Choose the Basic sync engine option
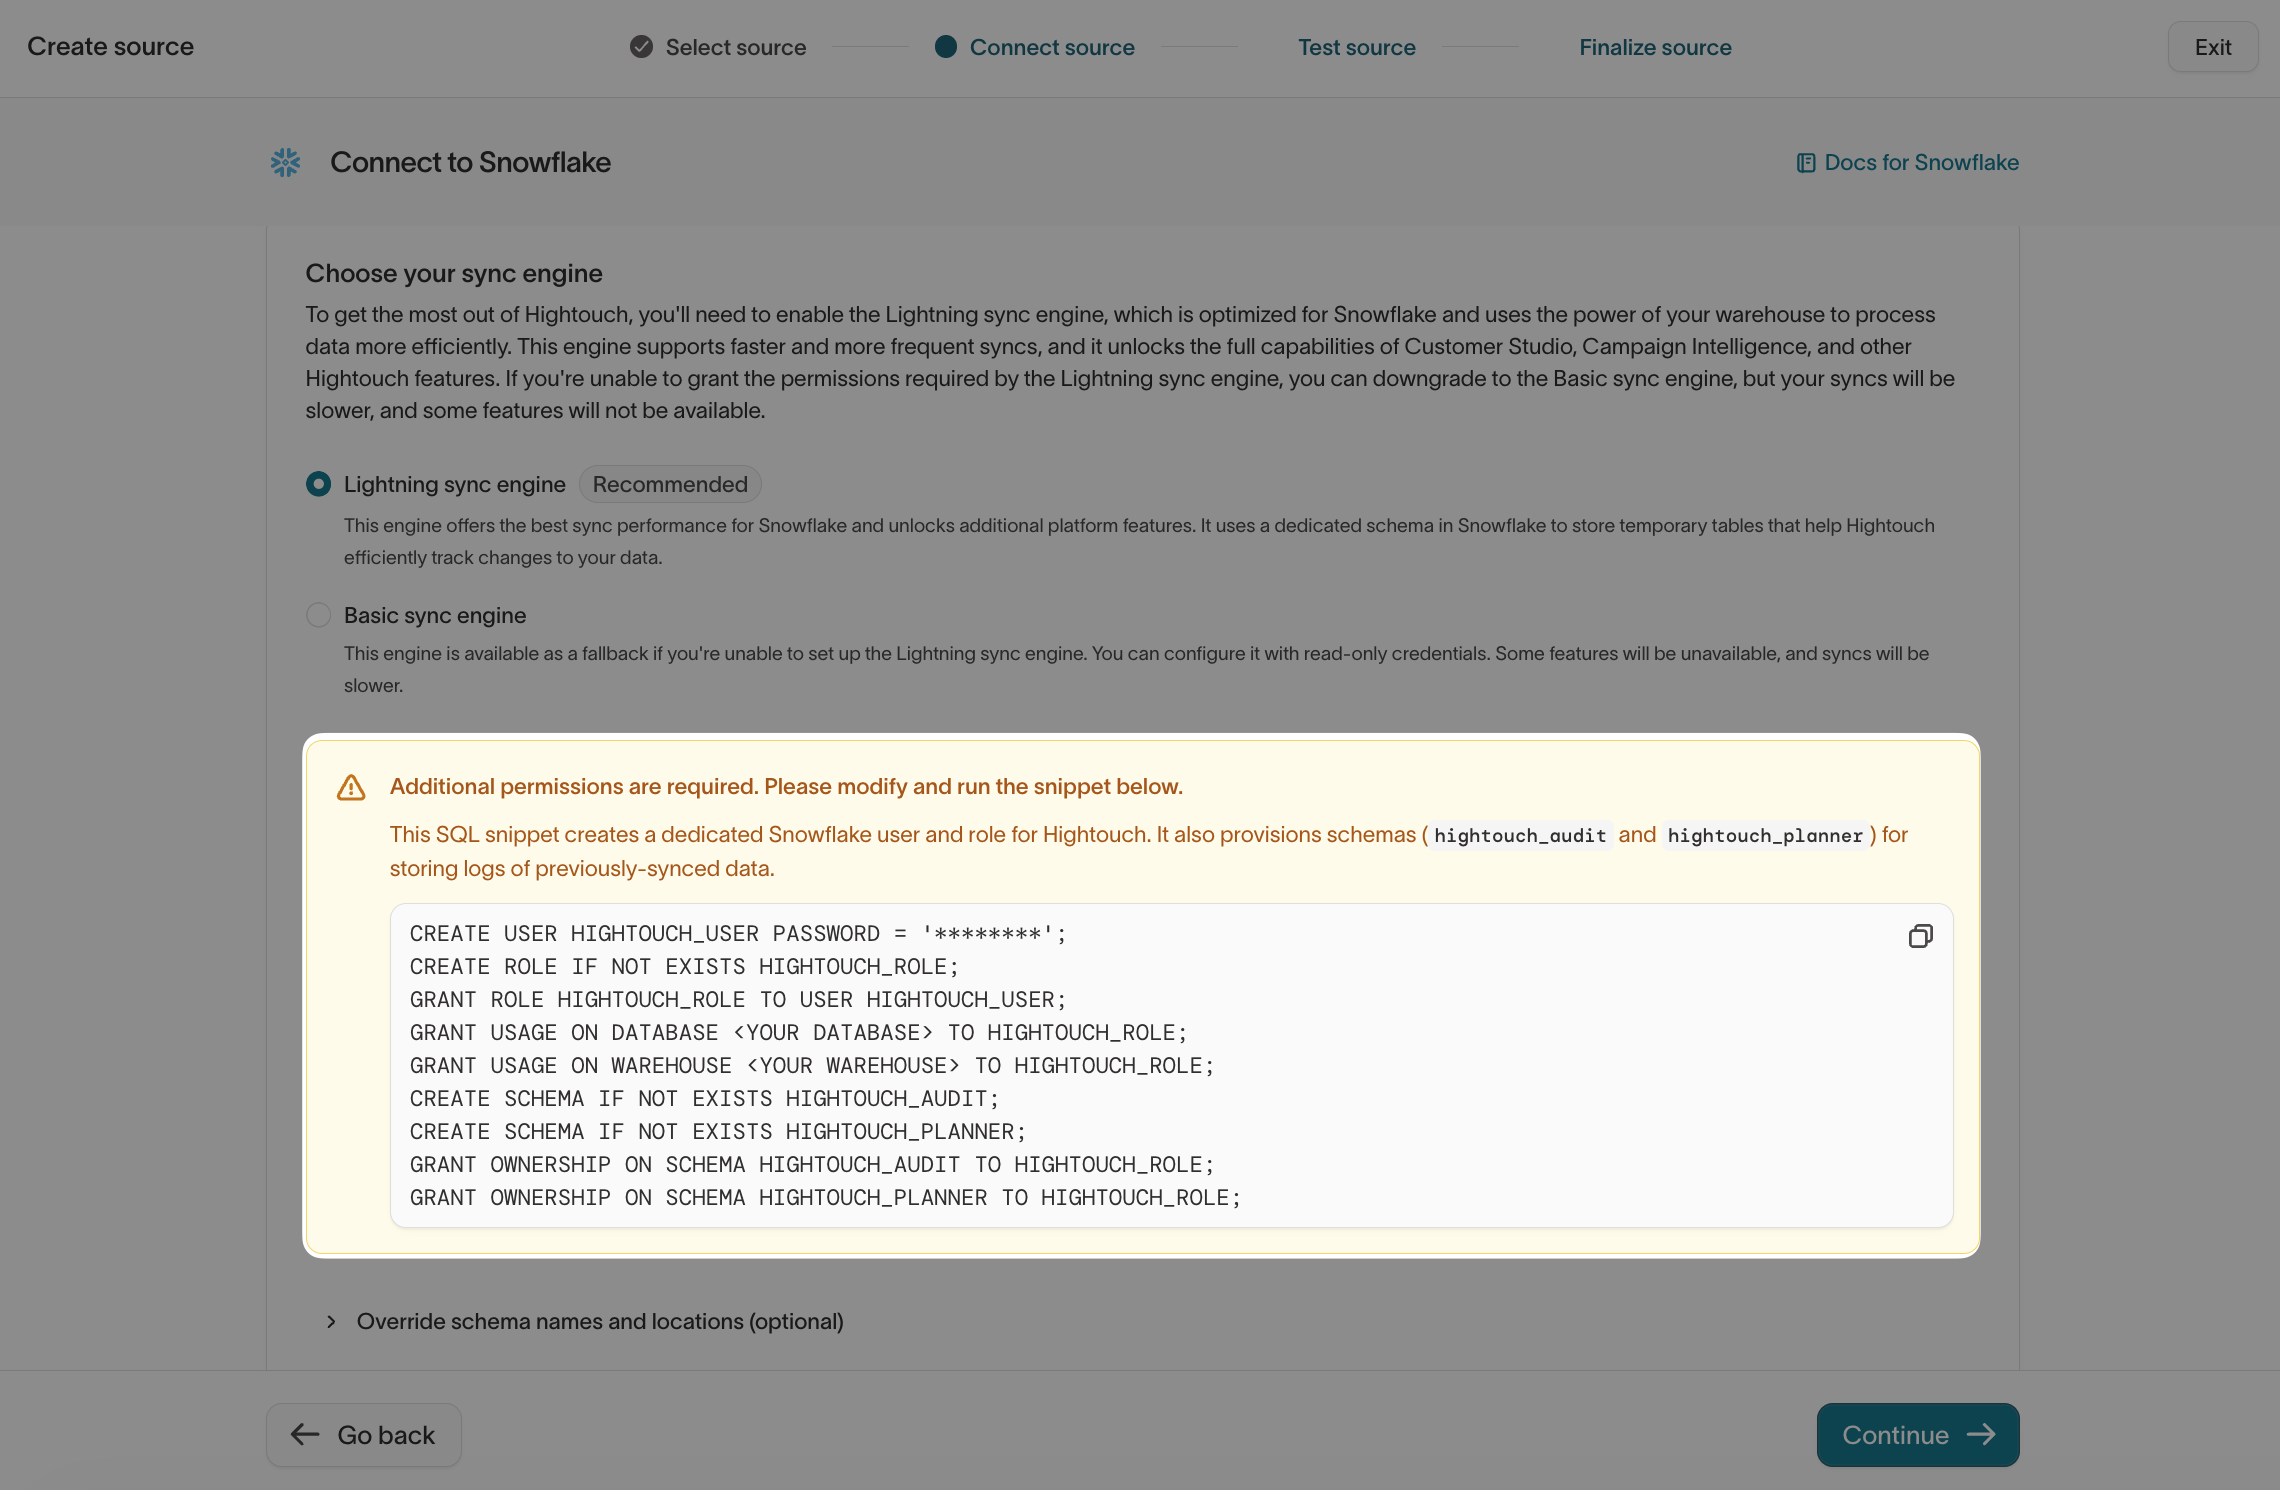The height and width of the screenshot is (1490, 2280). pyautogui.click(x=318, y=615)
